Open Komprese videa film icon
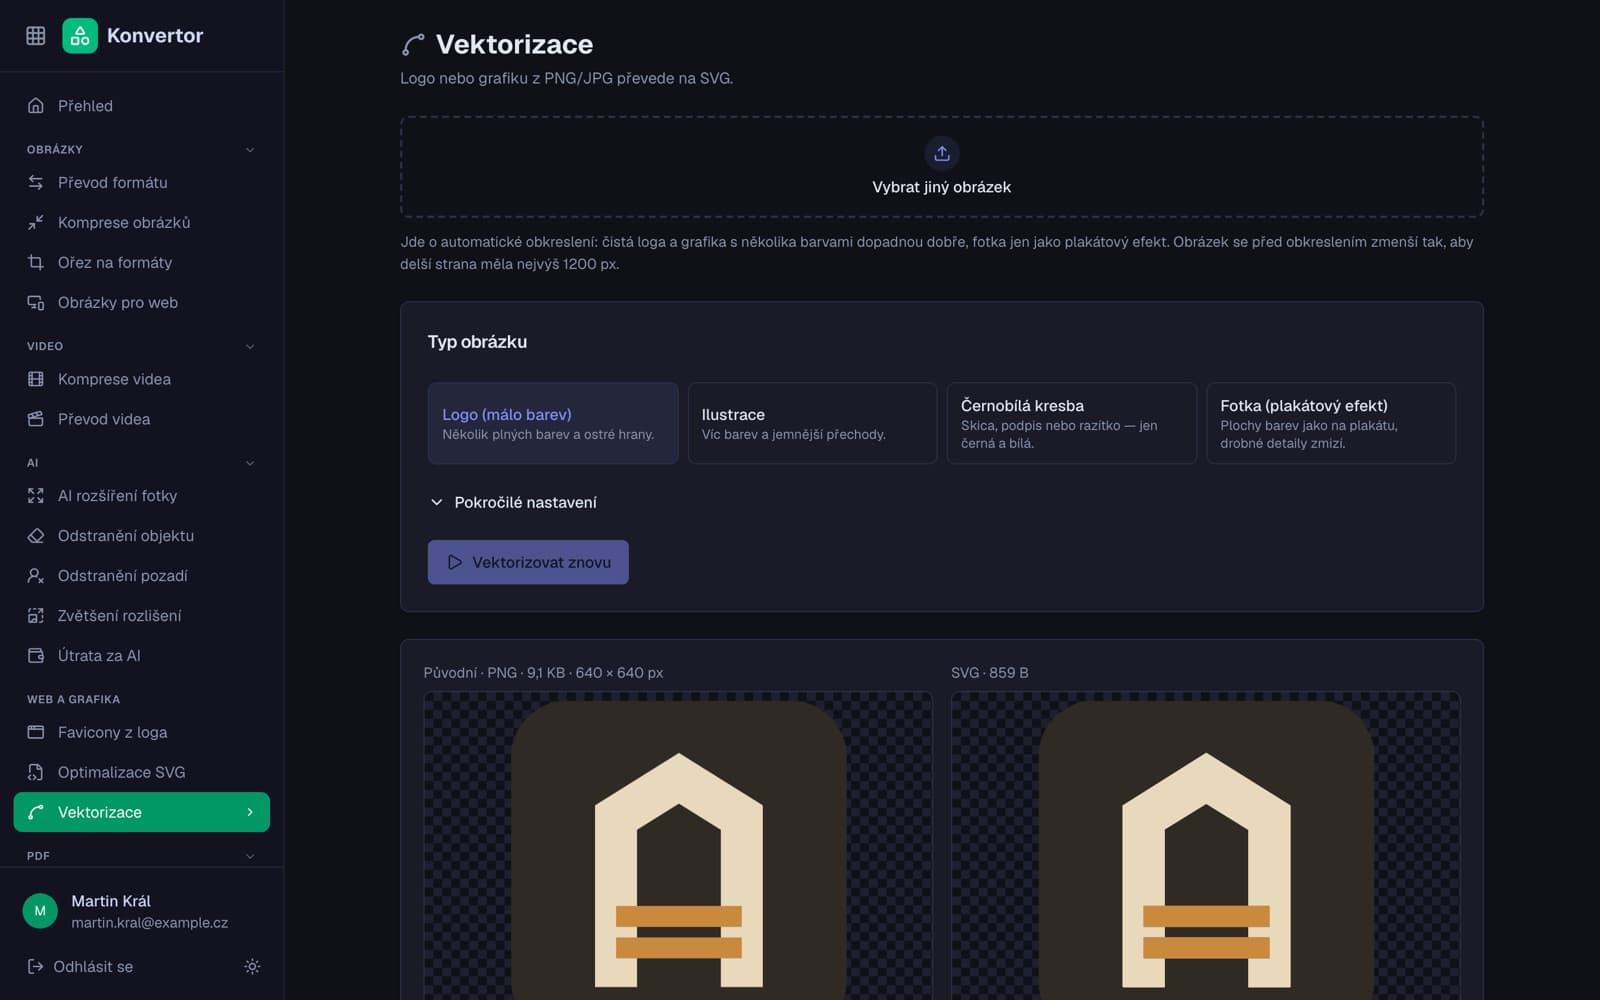The width and height of the screenshot is (1600, 1000). click(36, 379)
